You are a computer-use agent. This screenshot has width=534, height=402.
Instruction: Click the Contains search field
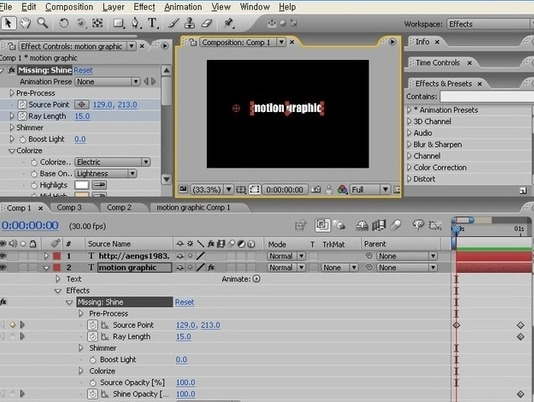487,97
